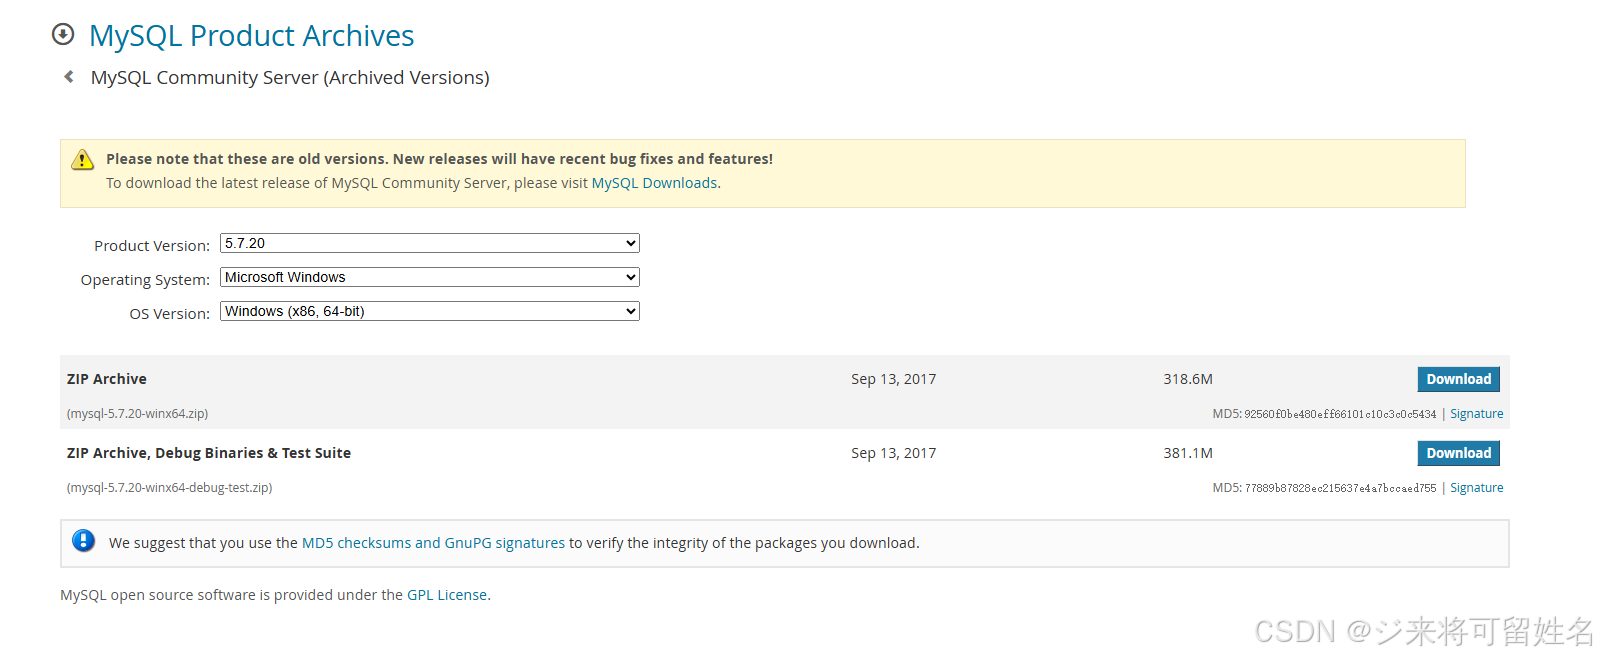Download the Debug Binaries & Test Suite ZIP

point(1458,453)
